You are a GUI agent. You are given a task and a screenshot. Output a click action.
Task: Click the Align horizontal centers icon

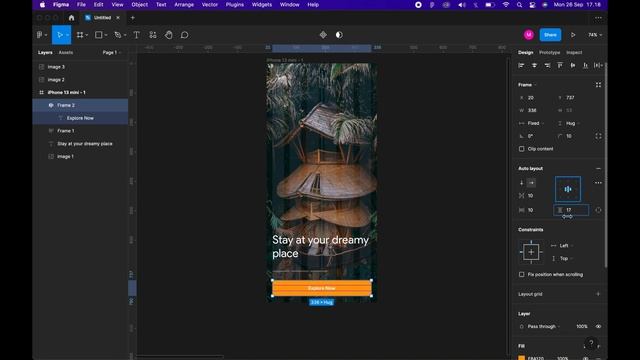pos(534,65)
